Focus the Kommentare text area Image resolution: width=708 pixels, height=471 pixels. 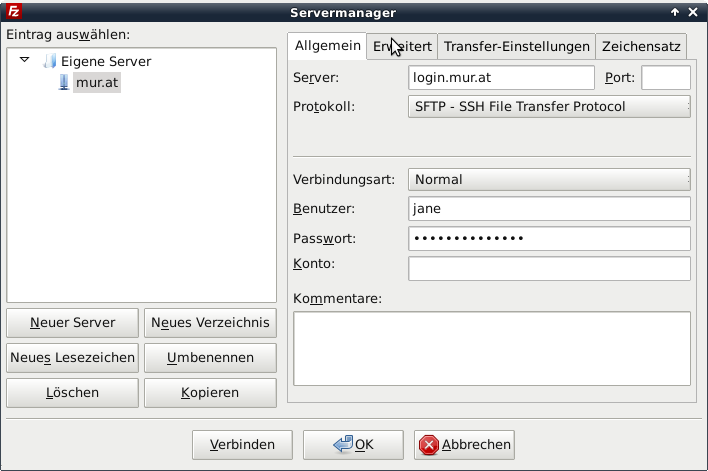click(x=491, y=348)
